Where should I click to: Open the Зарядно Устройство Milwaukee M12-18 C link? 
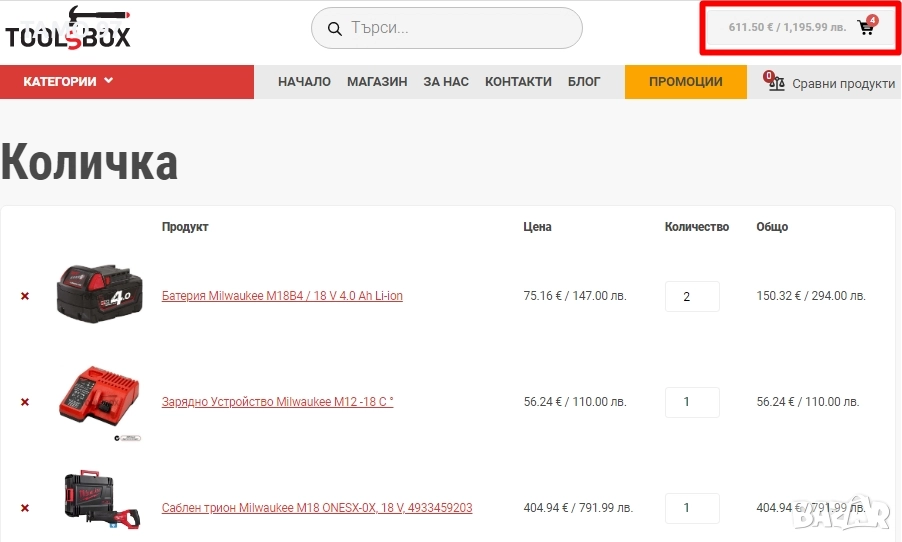(277, 402)
